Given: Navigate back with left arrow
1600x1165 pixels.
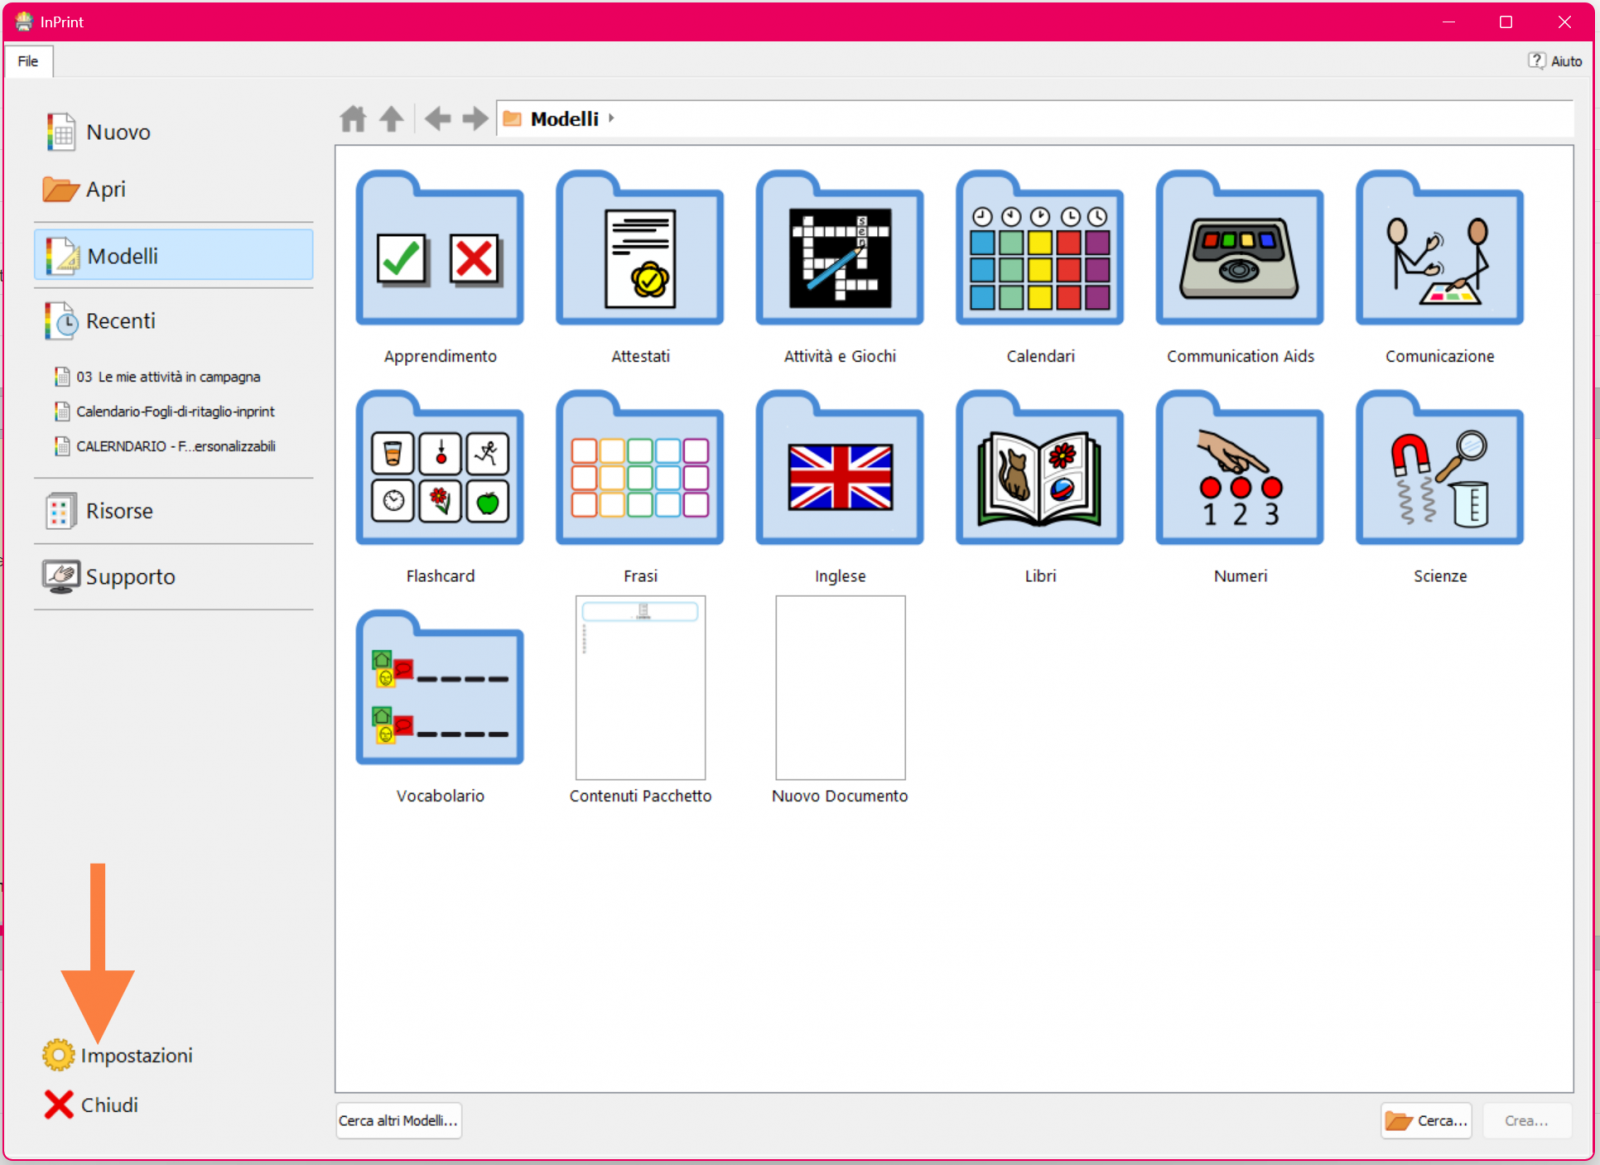Looking at the screenshot, I should click(437, 119).
